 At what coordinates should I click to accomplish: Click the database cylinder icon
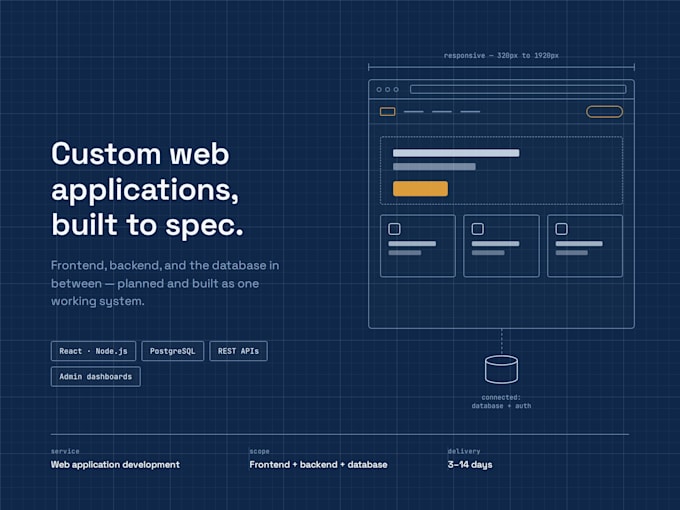pos(501,369)
